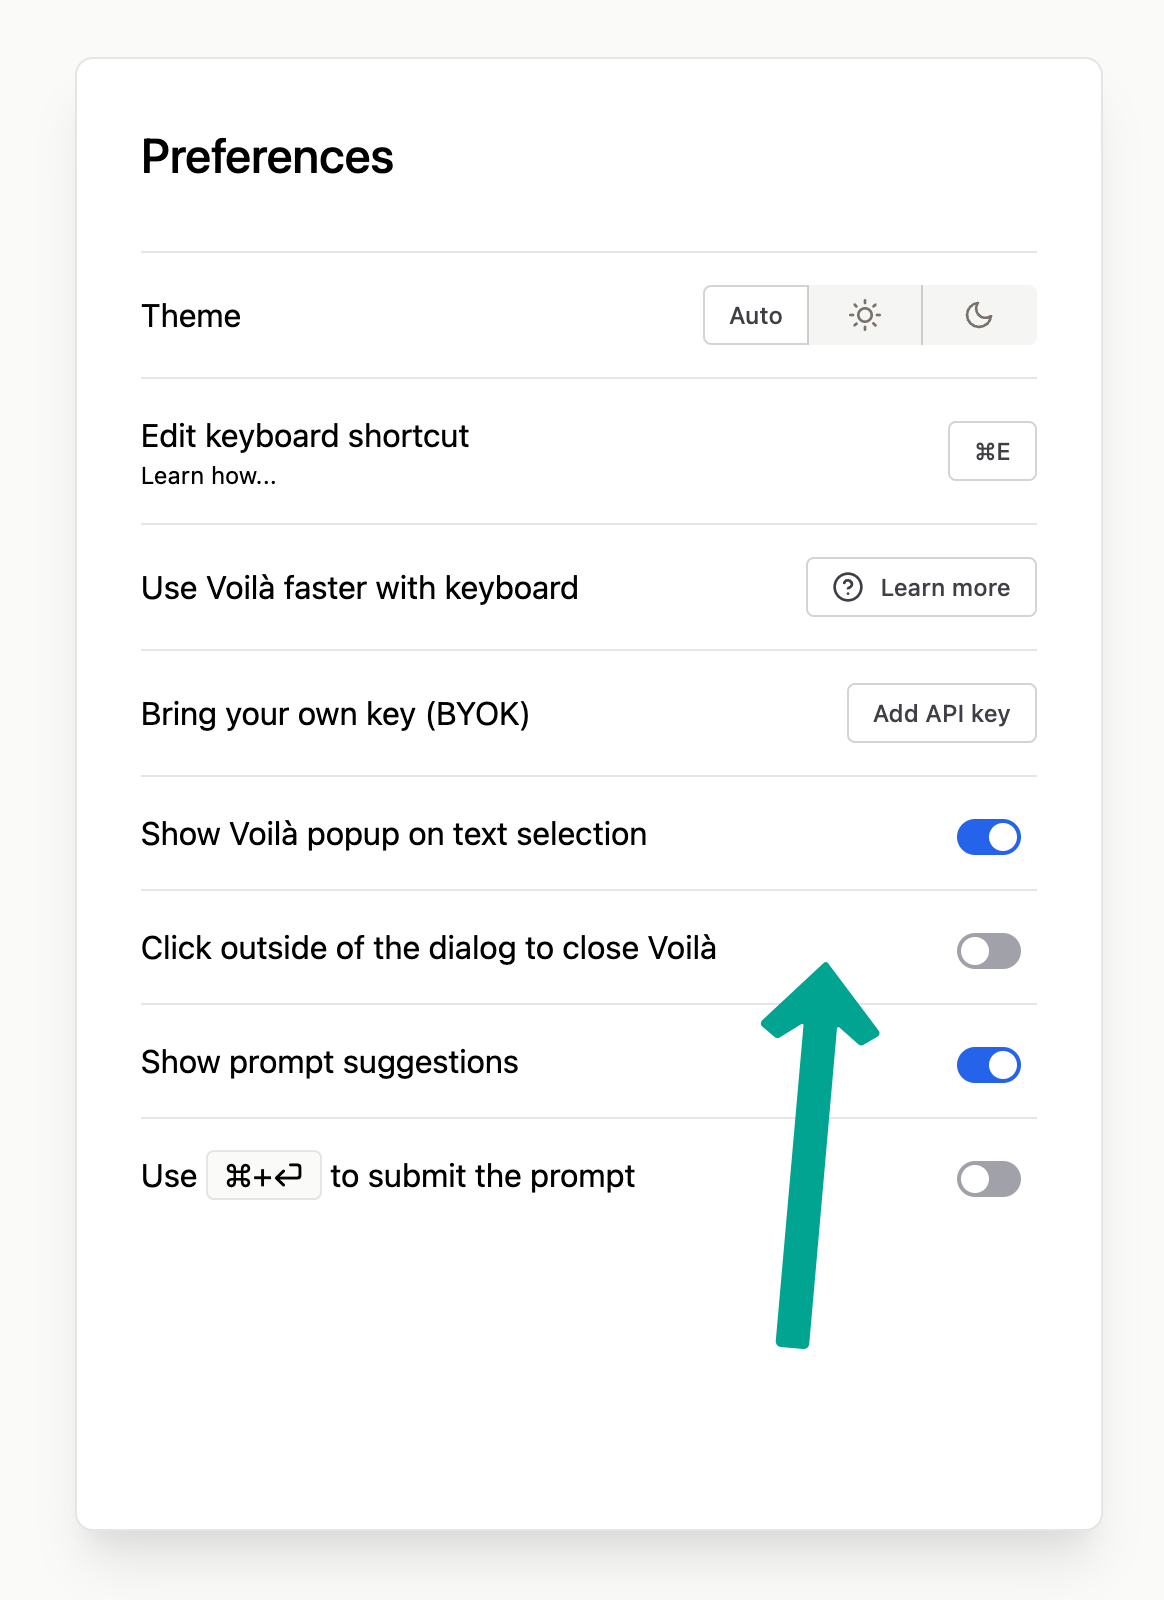Viewport: 1164px width, 1600px height.
Task: Turn off Show prompt suggestions toggle
Action: click(989, 1065)
